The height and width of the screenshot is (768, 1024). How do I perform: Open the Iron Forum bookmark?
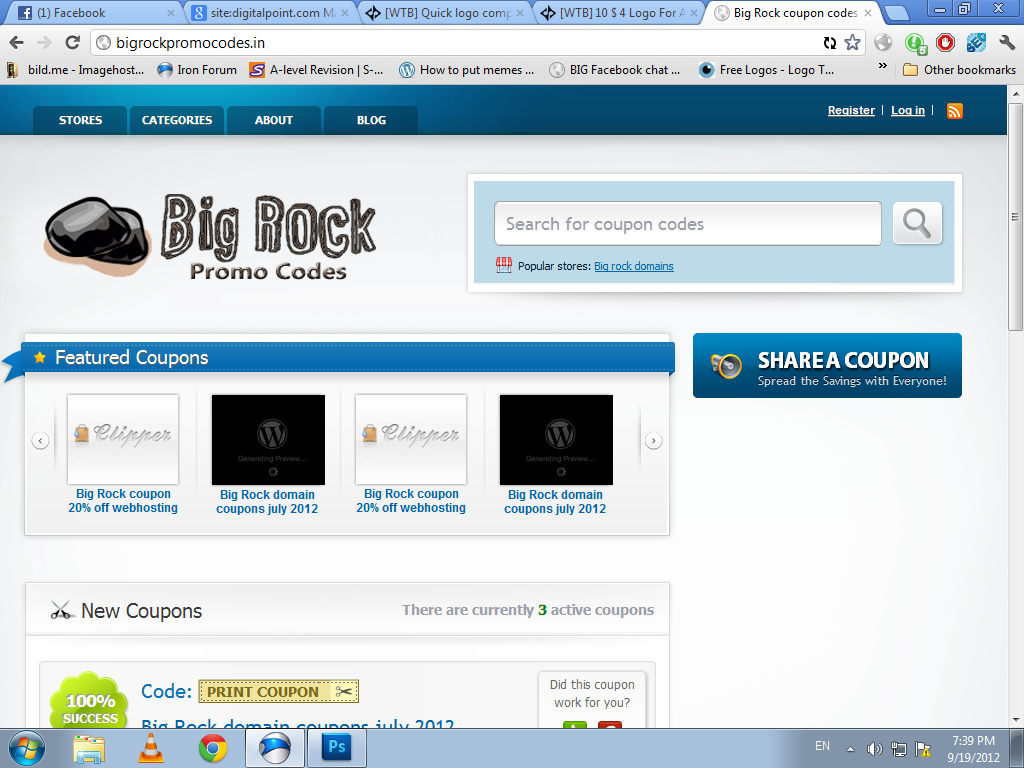[x=197, y=70]
